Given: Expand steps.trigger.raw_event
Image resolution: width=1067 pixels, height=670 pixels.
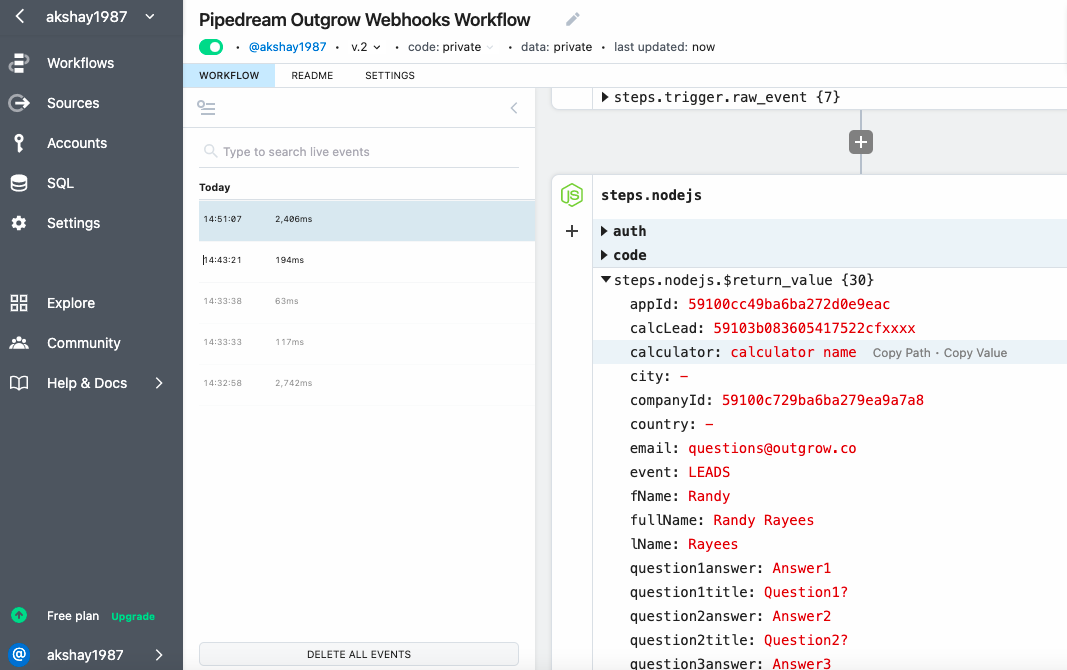Looking at the screenshot, I should [604, 97].
